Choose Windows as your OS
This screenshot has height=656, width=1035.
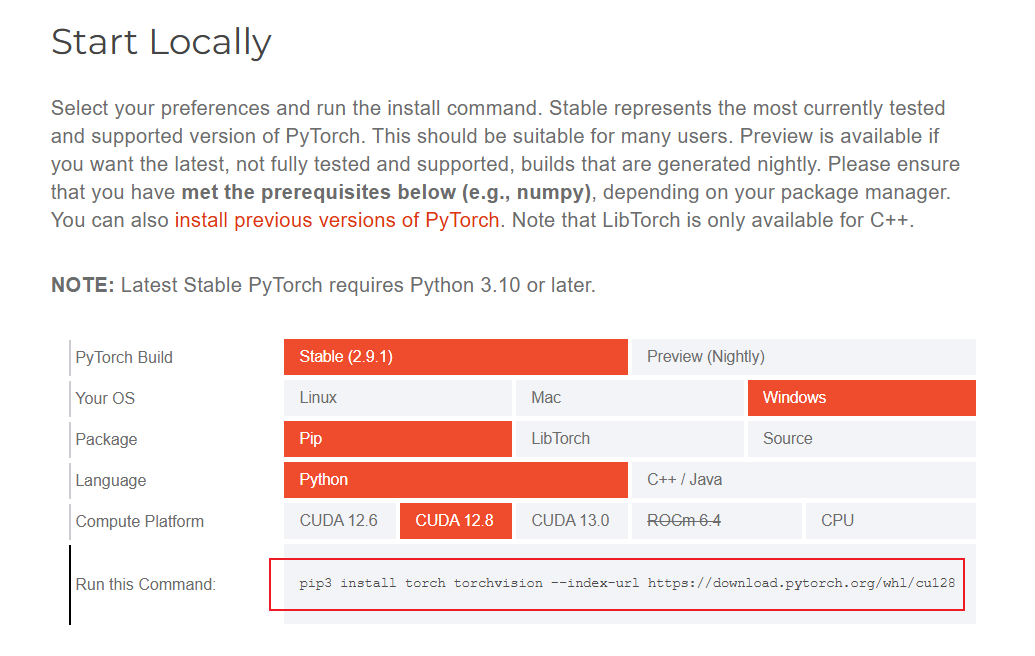click(x=861, y=398)
